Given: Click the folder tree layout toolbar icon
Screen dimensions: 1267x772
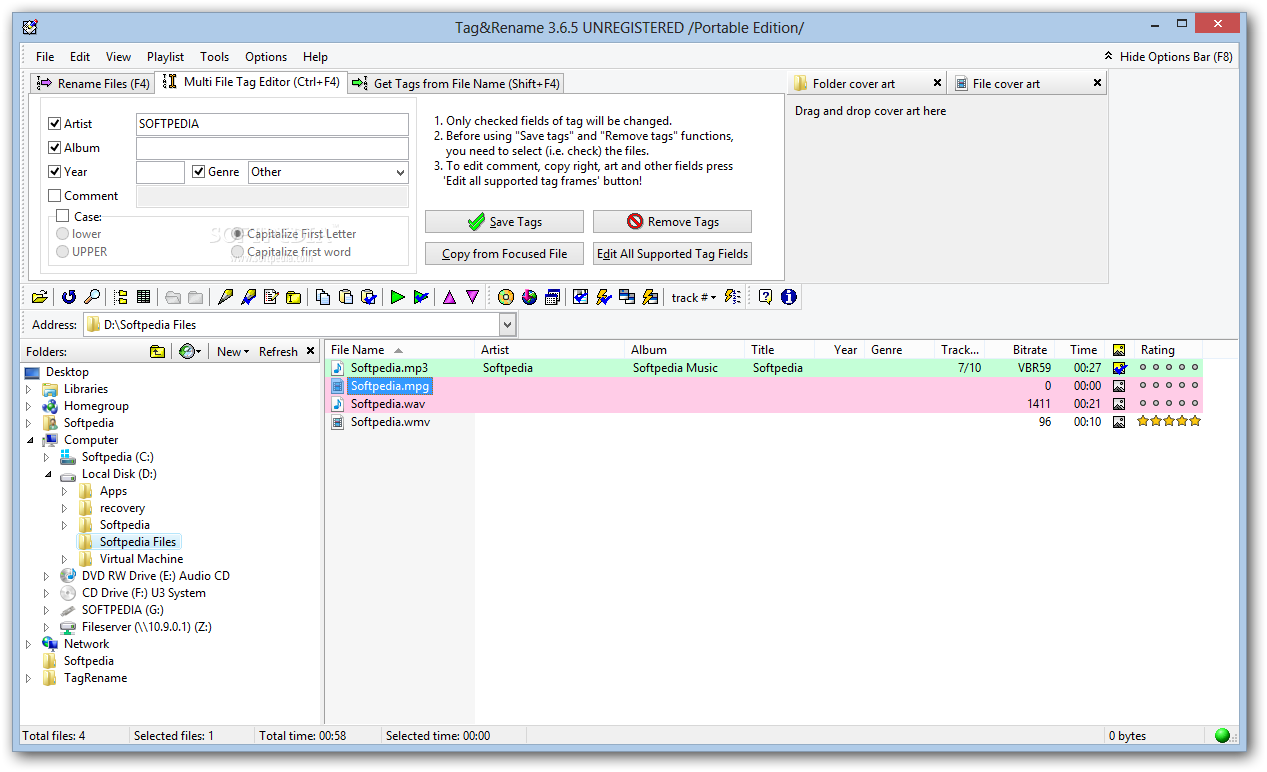Looking at the screenshot, I should [x=121, y=297].
